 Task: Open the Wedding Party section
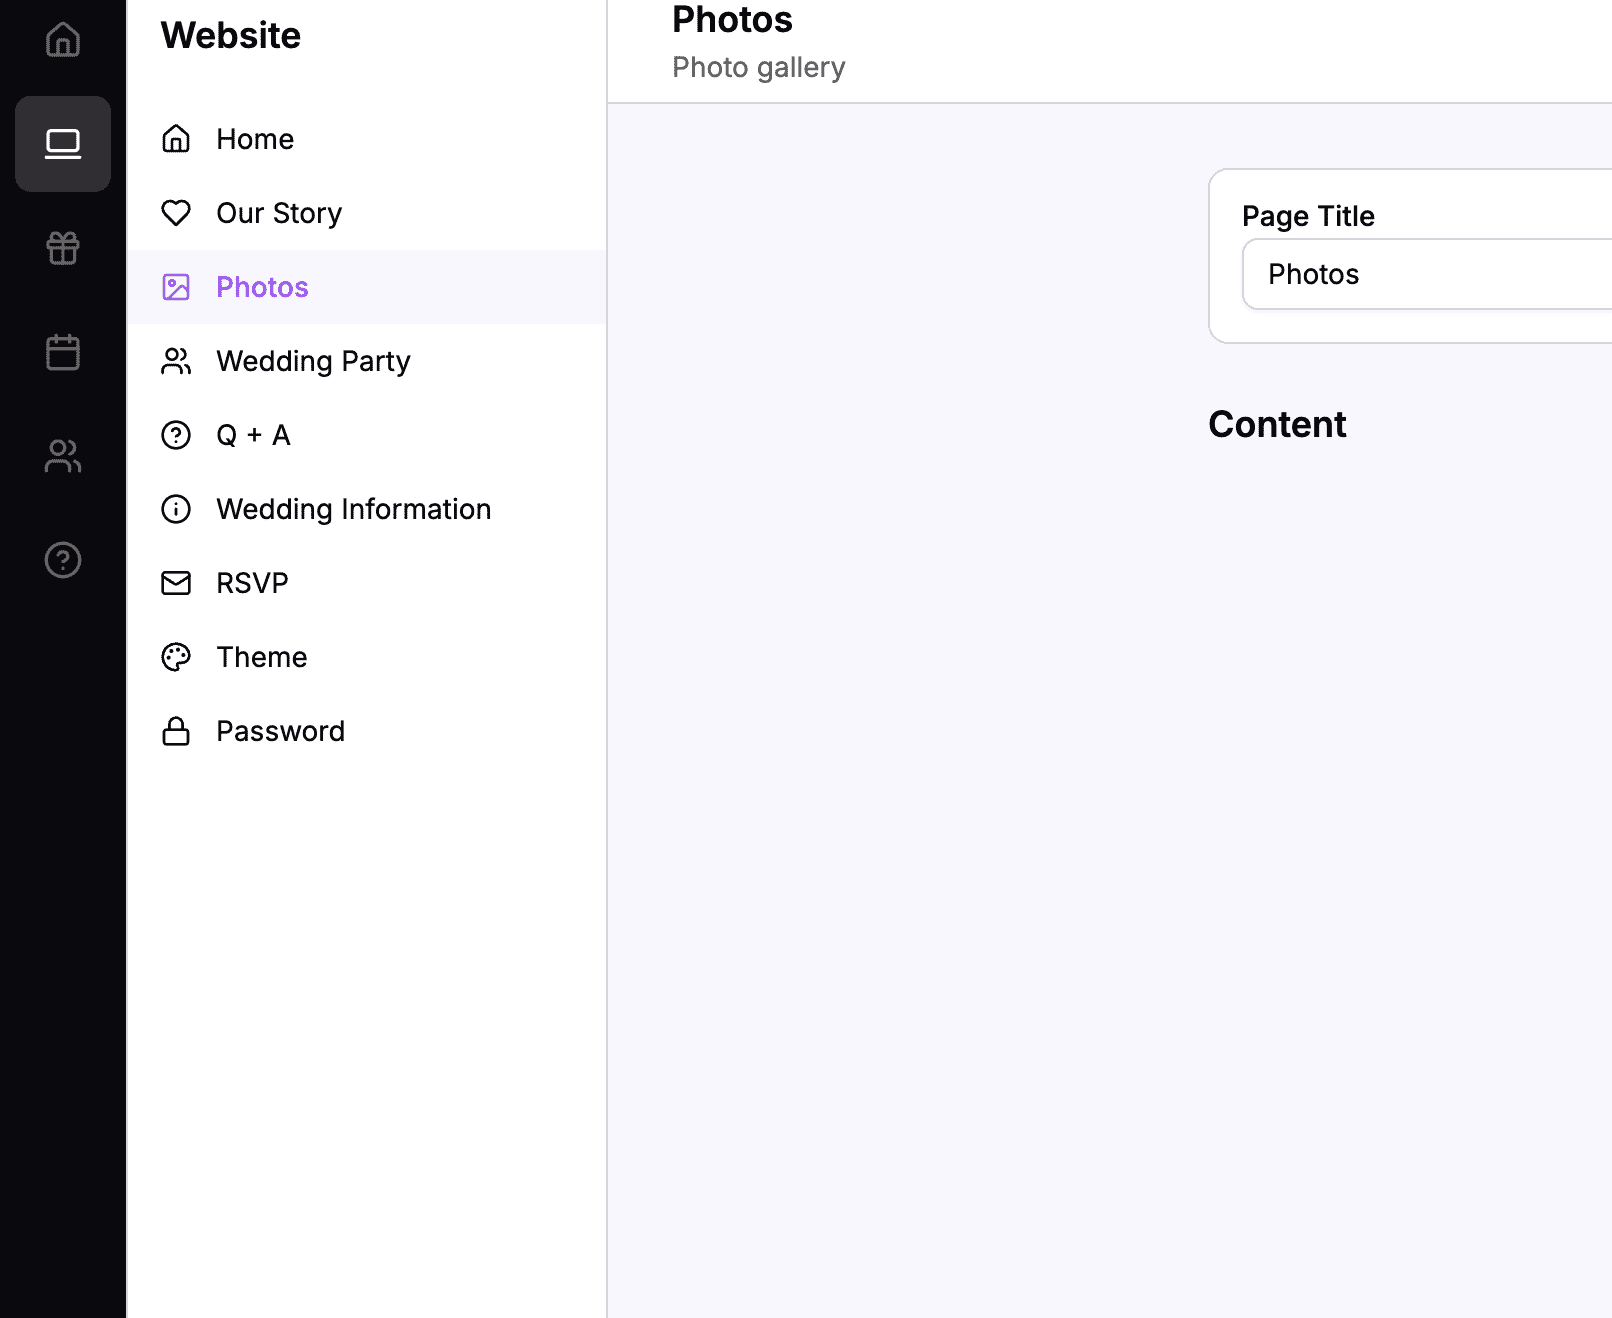coord(313,361)
